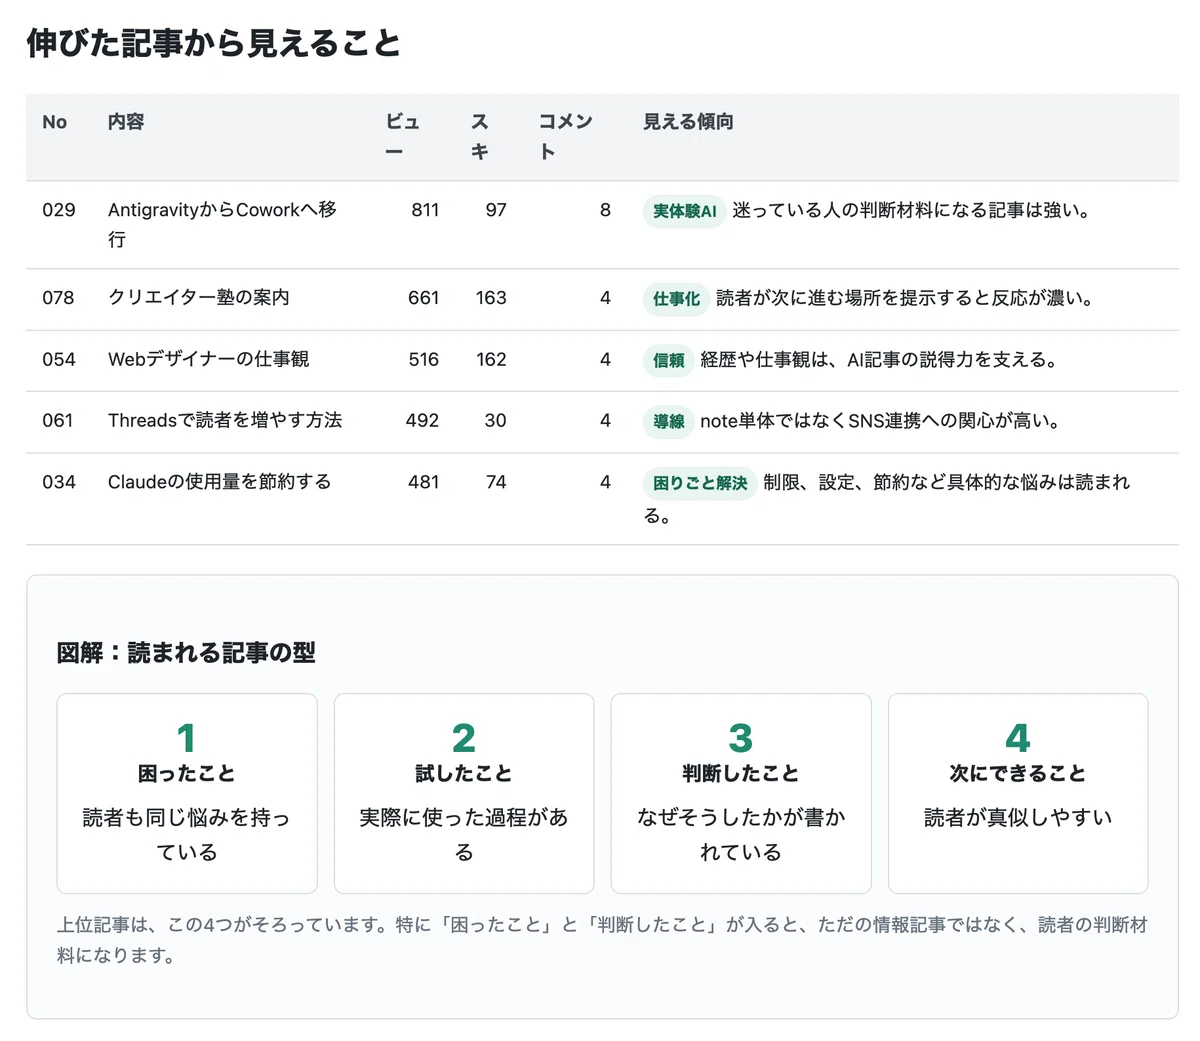Click Webデザイナーの仕事観 article title
This screenshot has width=1200, height=1041.
pyautogui.click(x=208, y=359)
